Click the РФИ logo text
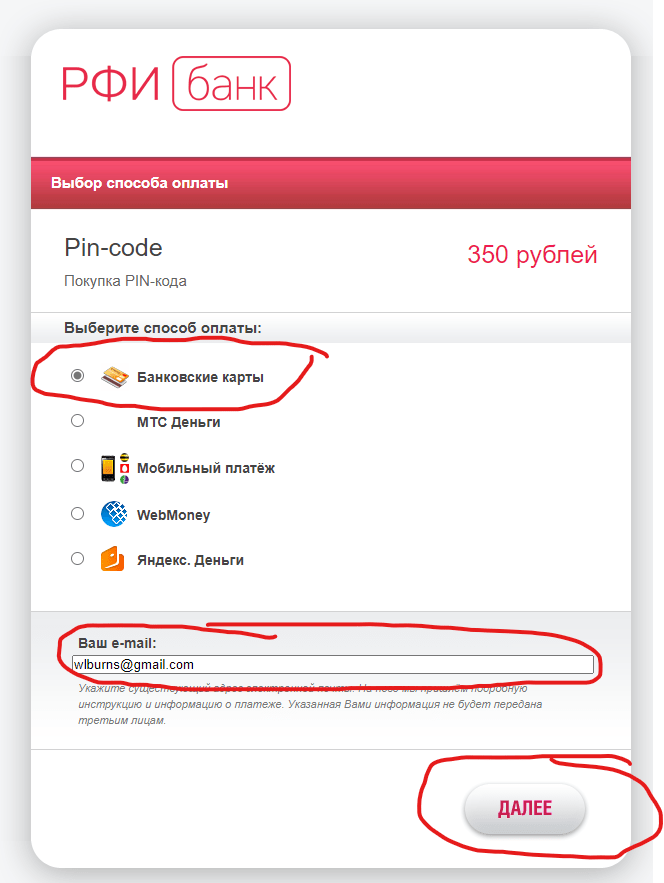 coord(110,84)
